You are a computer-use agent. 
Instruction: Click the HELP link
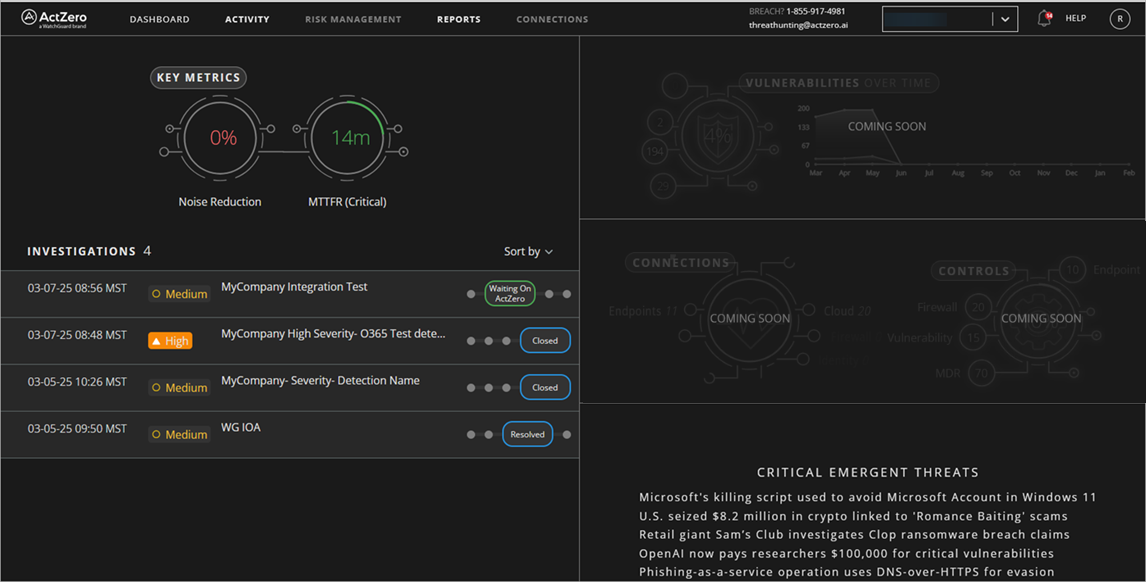tap(1075, 18)
